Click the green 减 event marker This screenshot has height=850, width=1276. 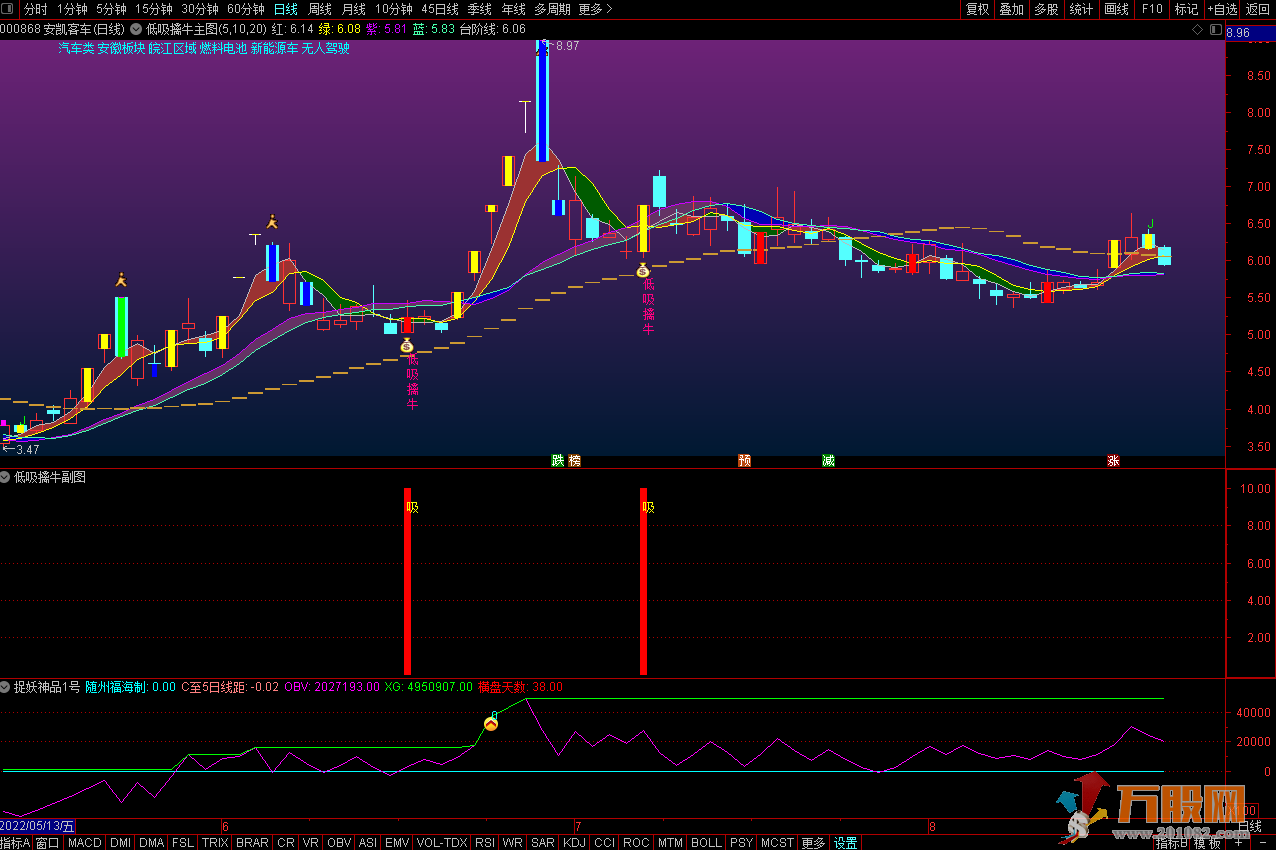pos(828,461)
